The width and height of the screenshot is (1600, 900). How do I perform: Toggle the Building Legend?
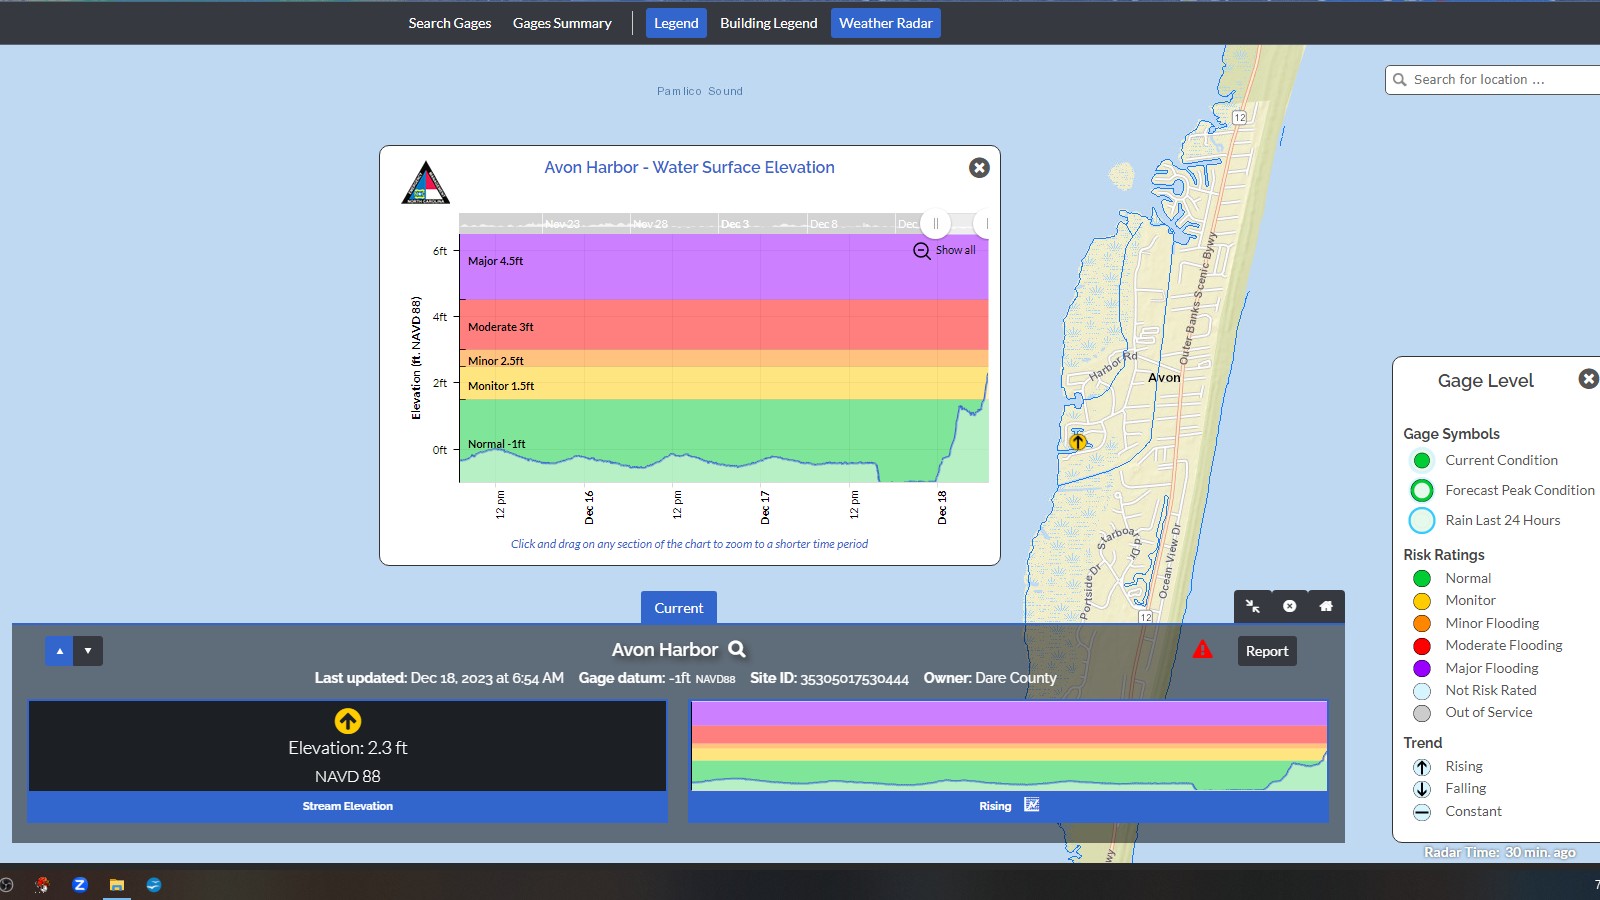768,23
